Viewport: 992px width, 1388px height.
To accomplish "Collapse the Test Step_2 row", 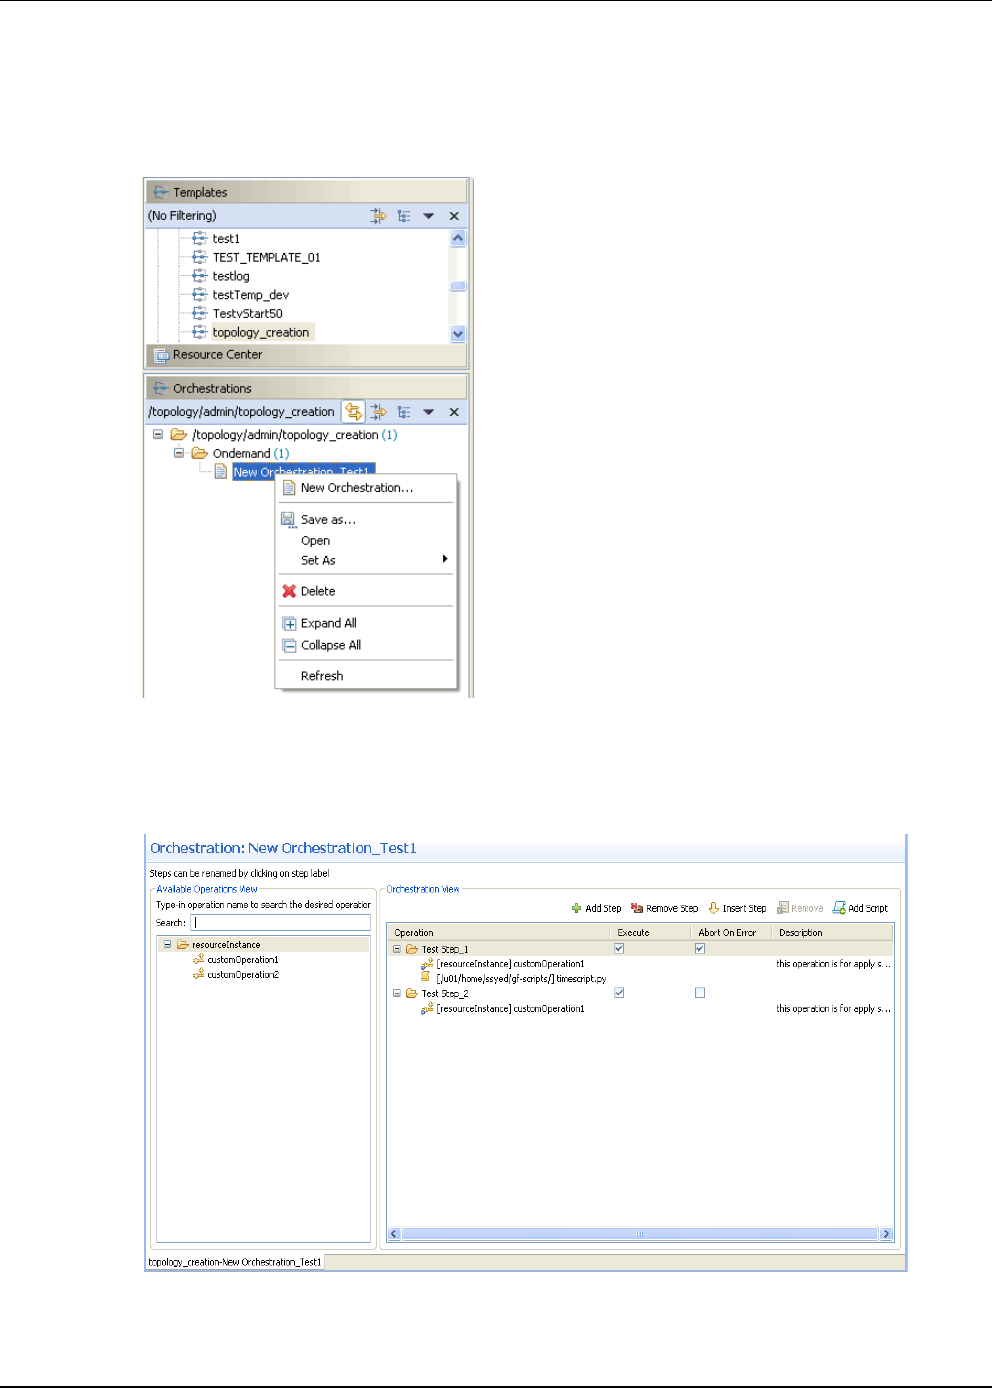I will 397,993.
